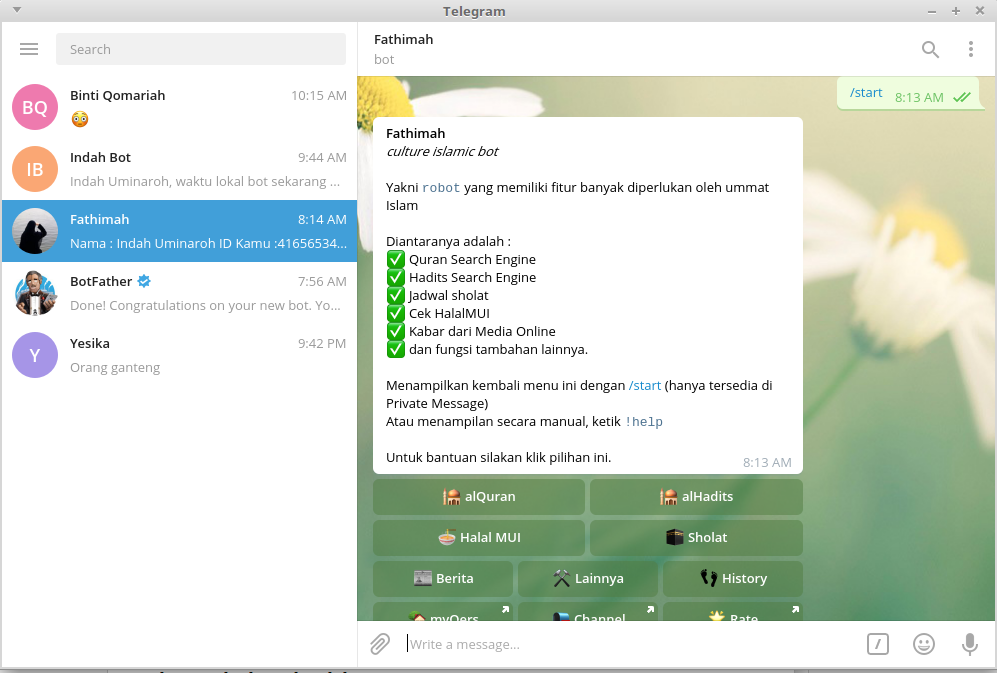Image resolution: width=997 pixels, height=673 pixels.
Task: Maximize the Telegram window
Action: tap(956, 11)
